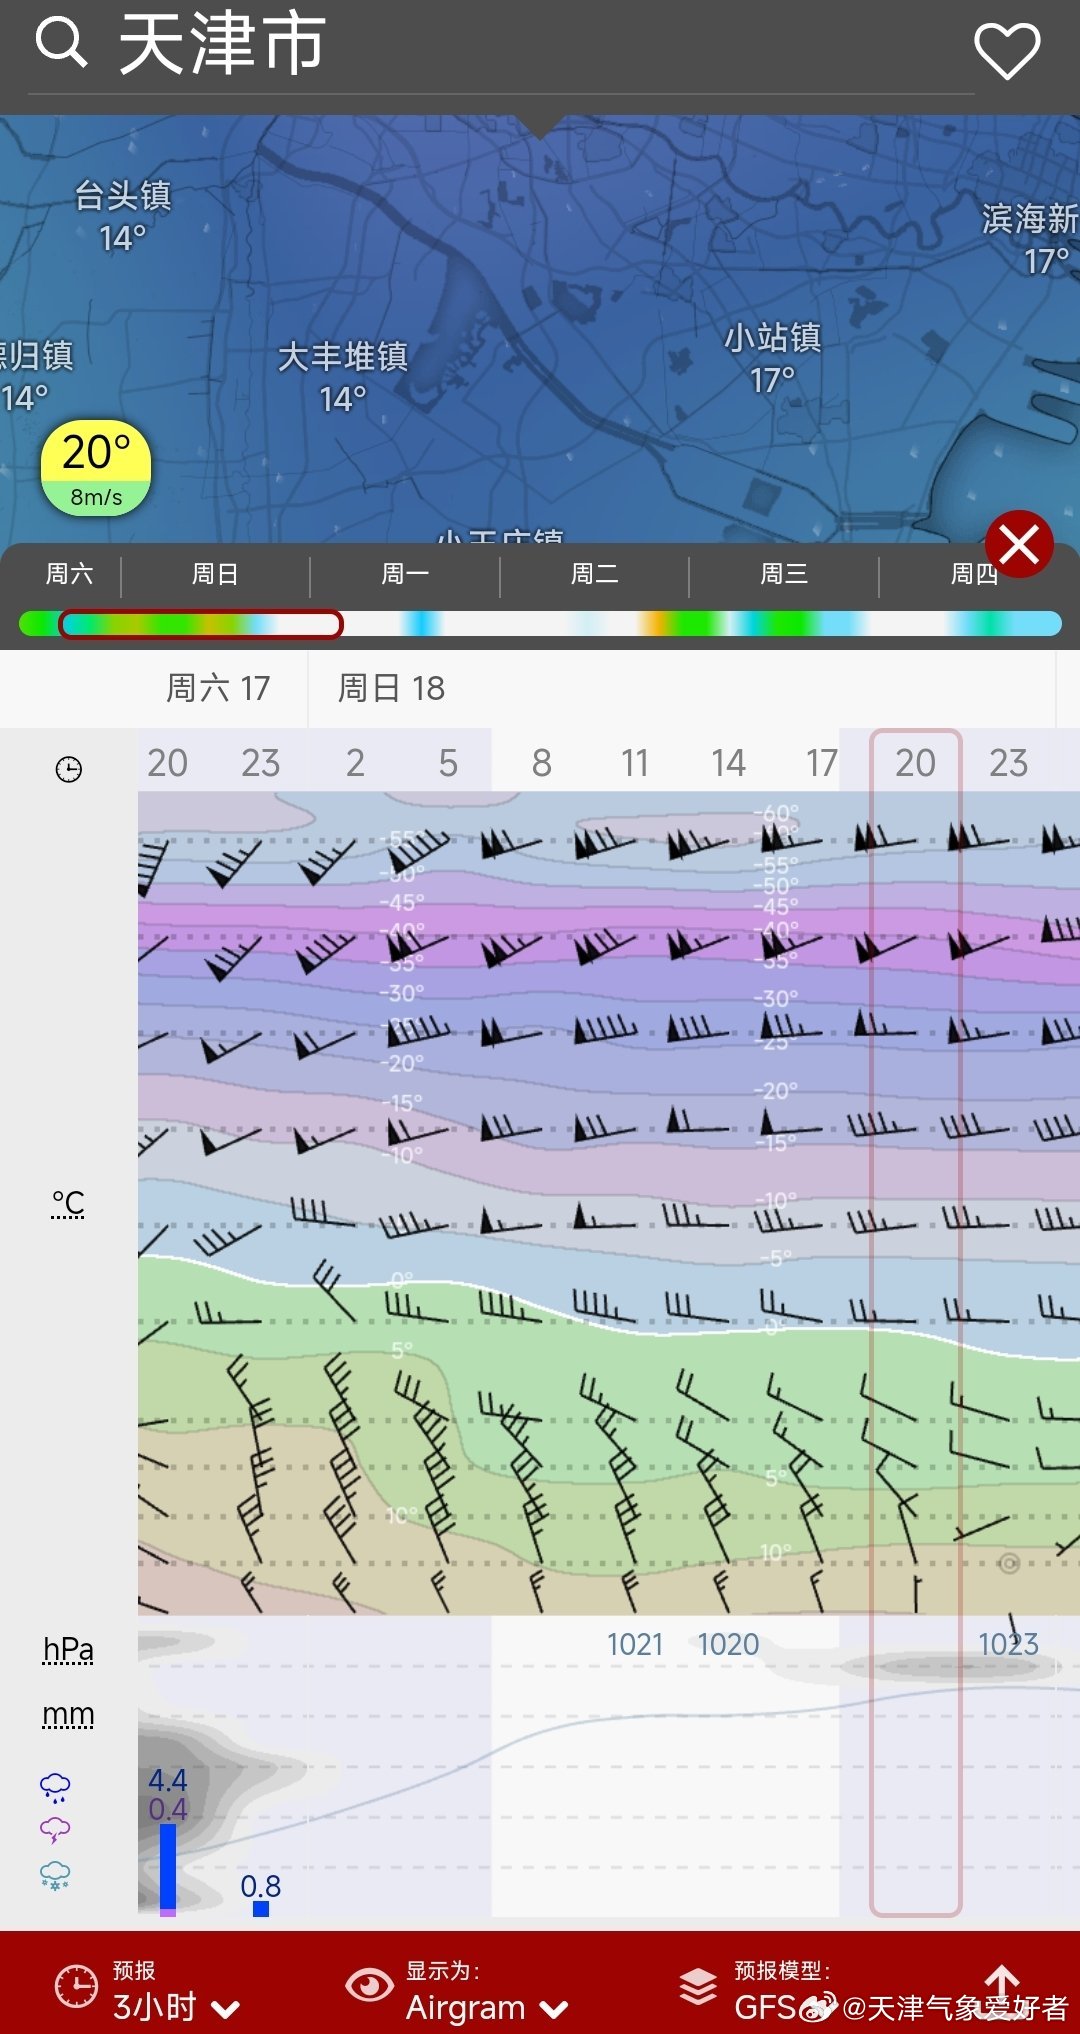Select the 5 o'clock hour label
1080x2034 pixels.
(448, 763)
